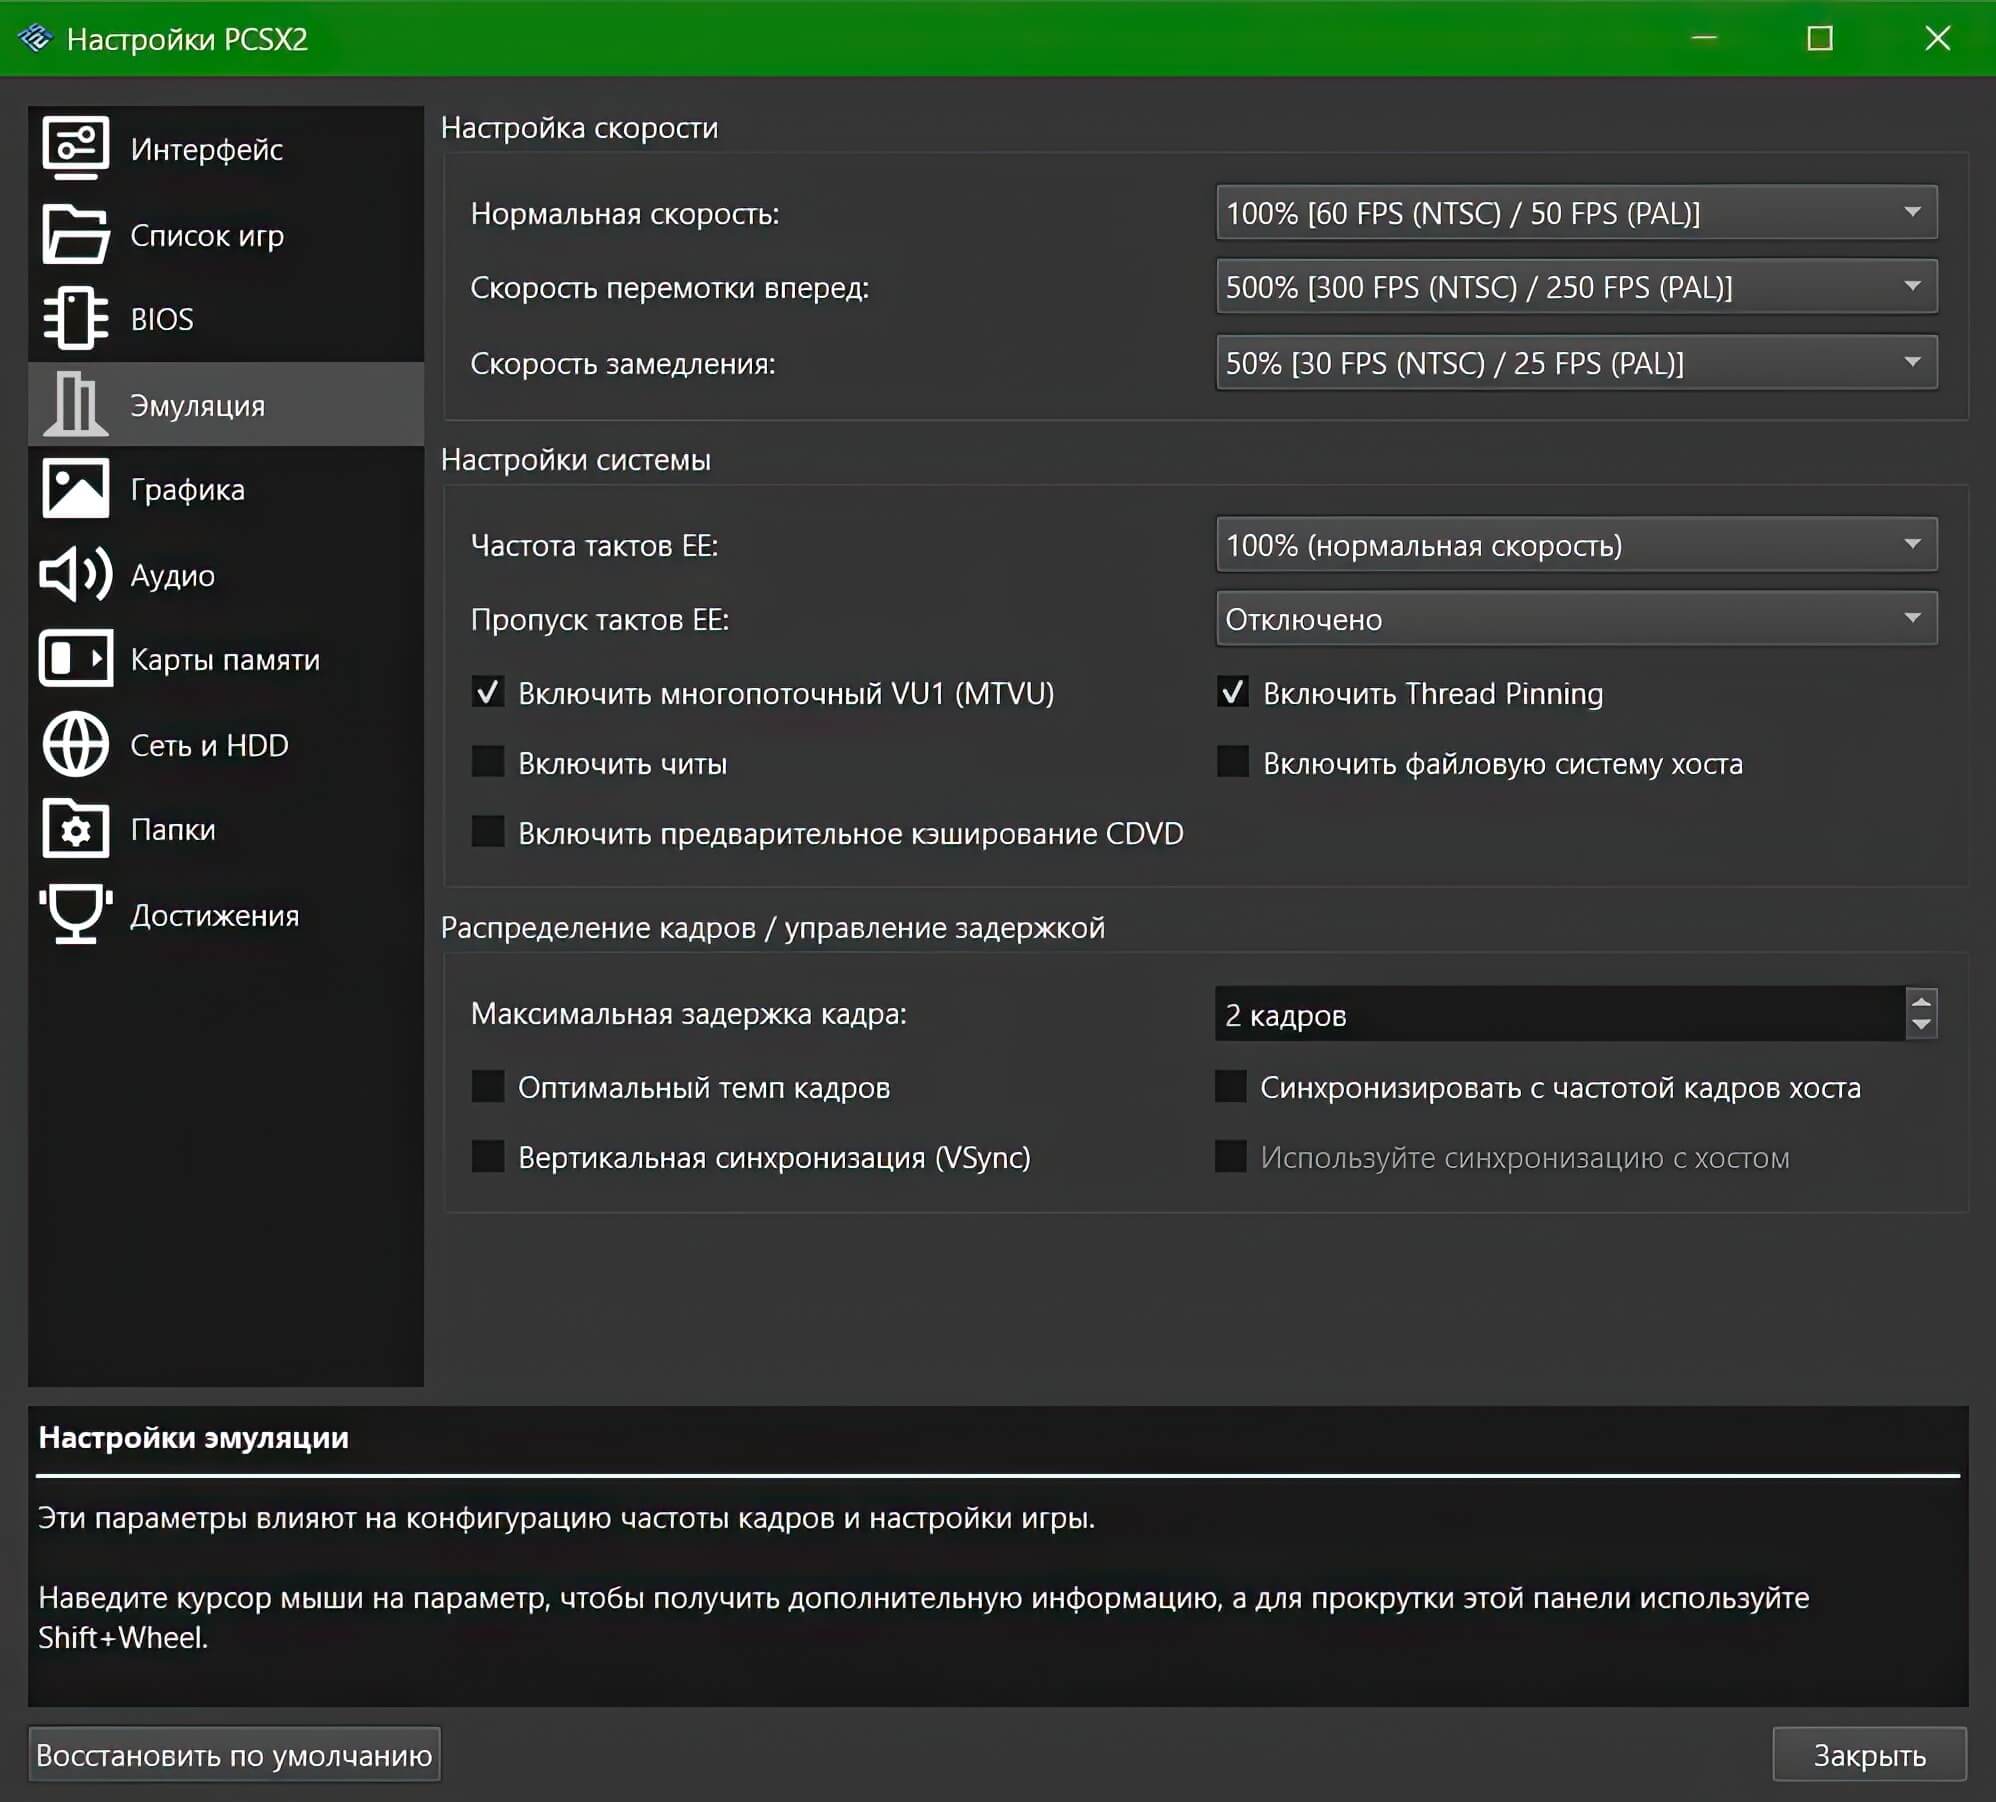Screen dimensions: 1996x1802
Task: Select the Папки settings tab label
Action: click(173, 830)
